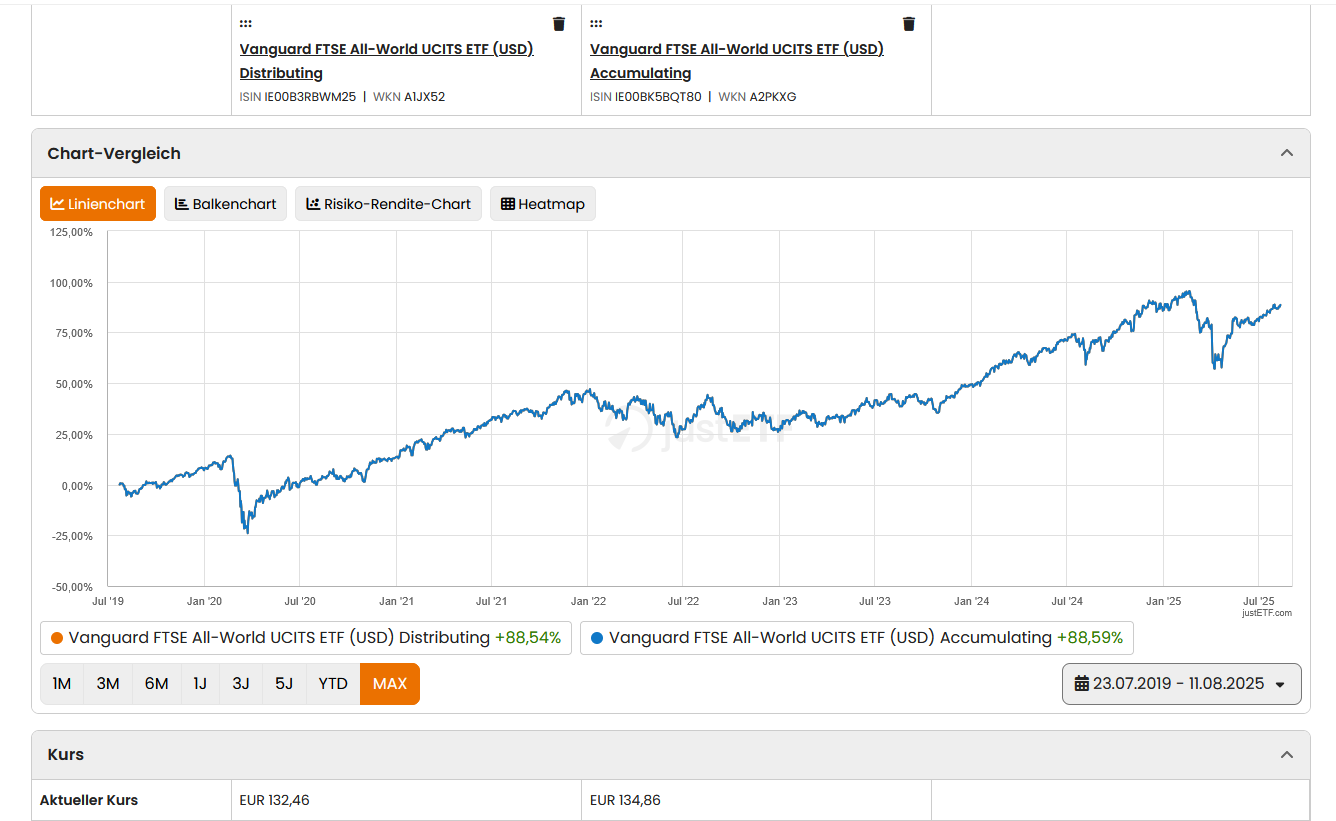
Task: Grab the drag handle of Accumulating ETF
Action: (x=596, y=24)
